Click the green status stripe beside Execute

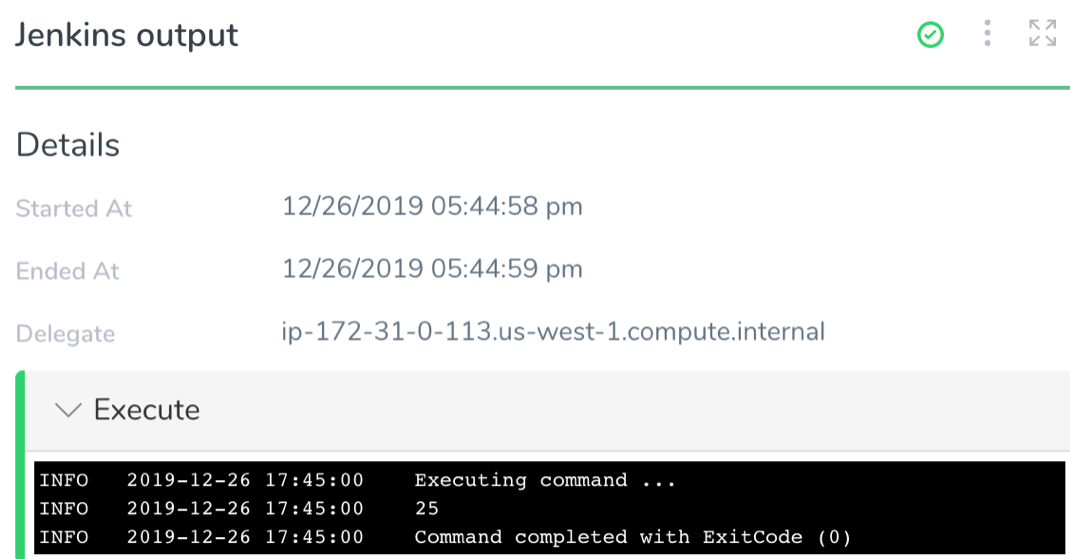(x=20, y=464)
